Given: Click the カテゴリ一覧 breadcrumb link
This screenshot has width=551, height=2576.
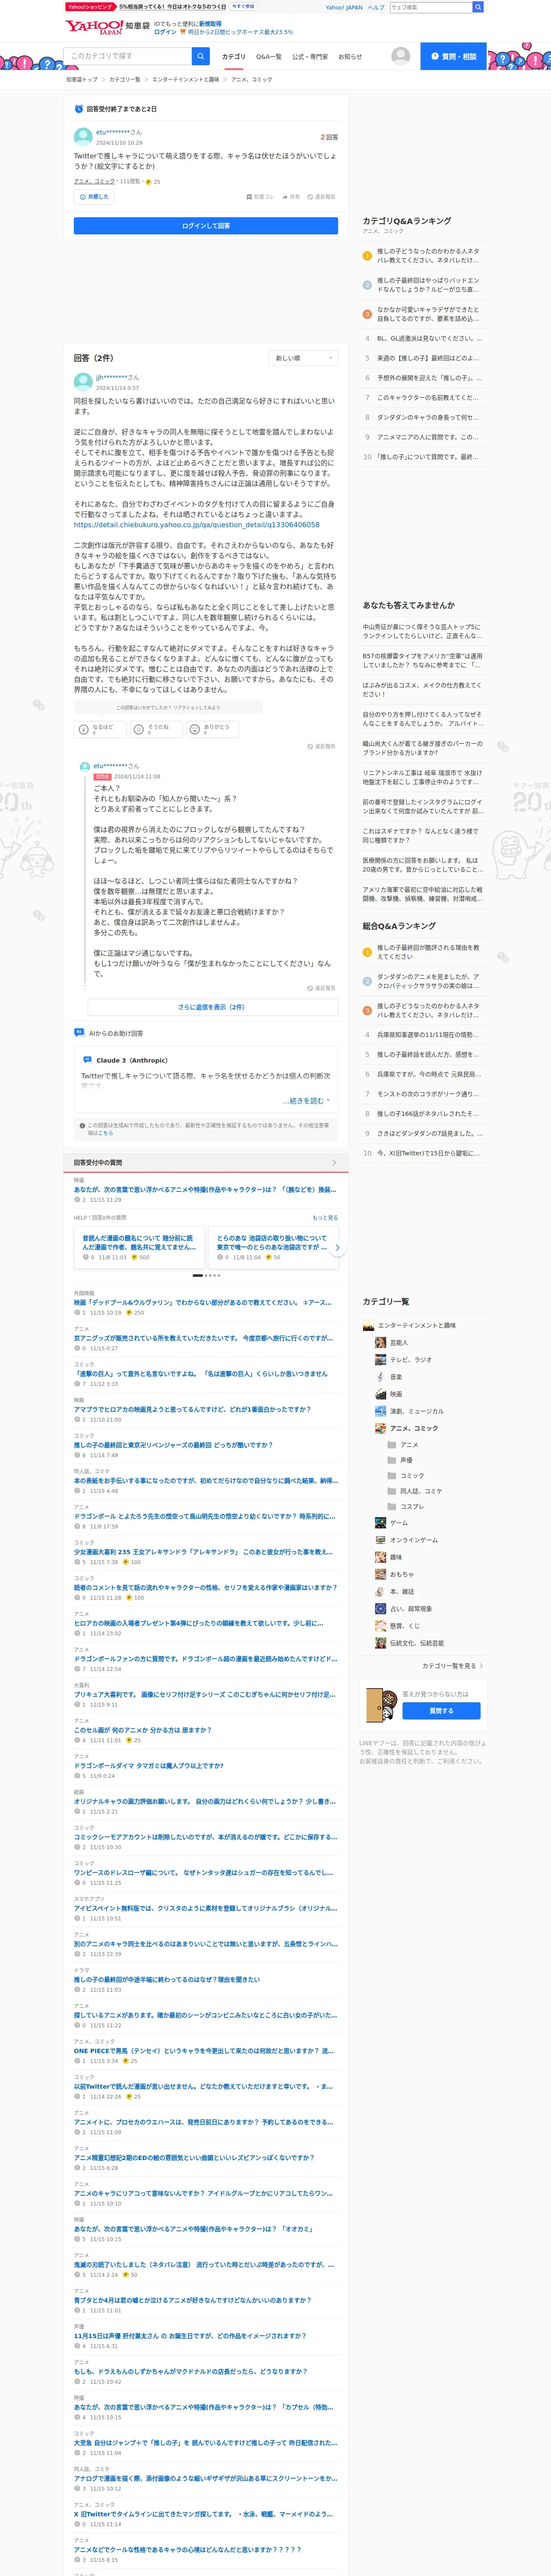Looking at the screenshot, I should coord(125,79).
